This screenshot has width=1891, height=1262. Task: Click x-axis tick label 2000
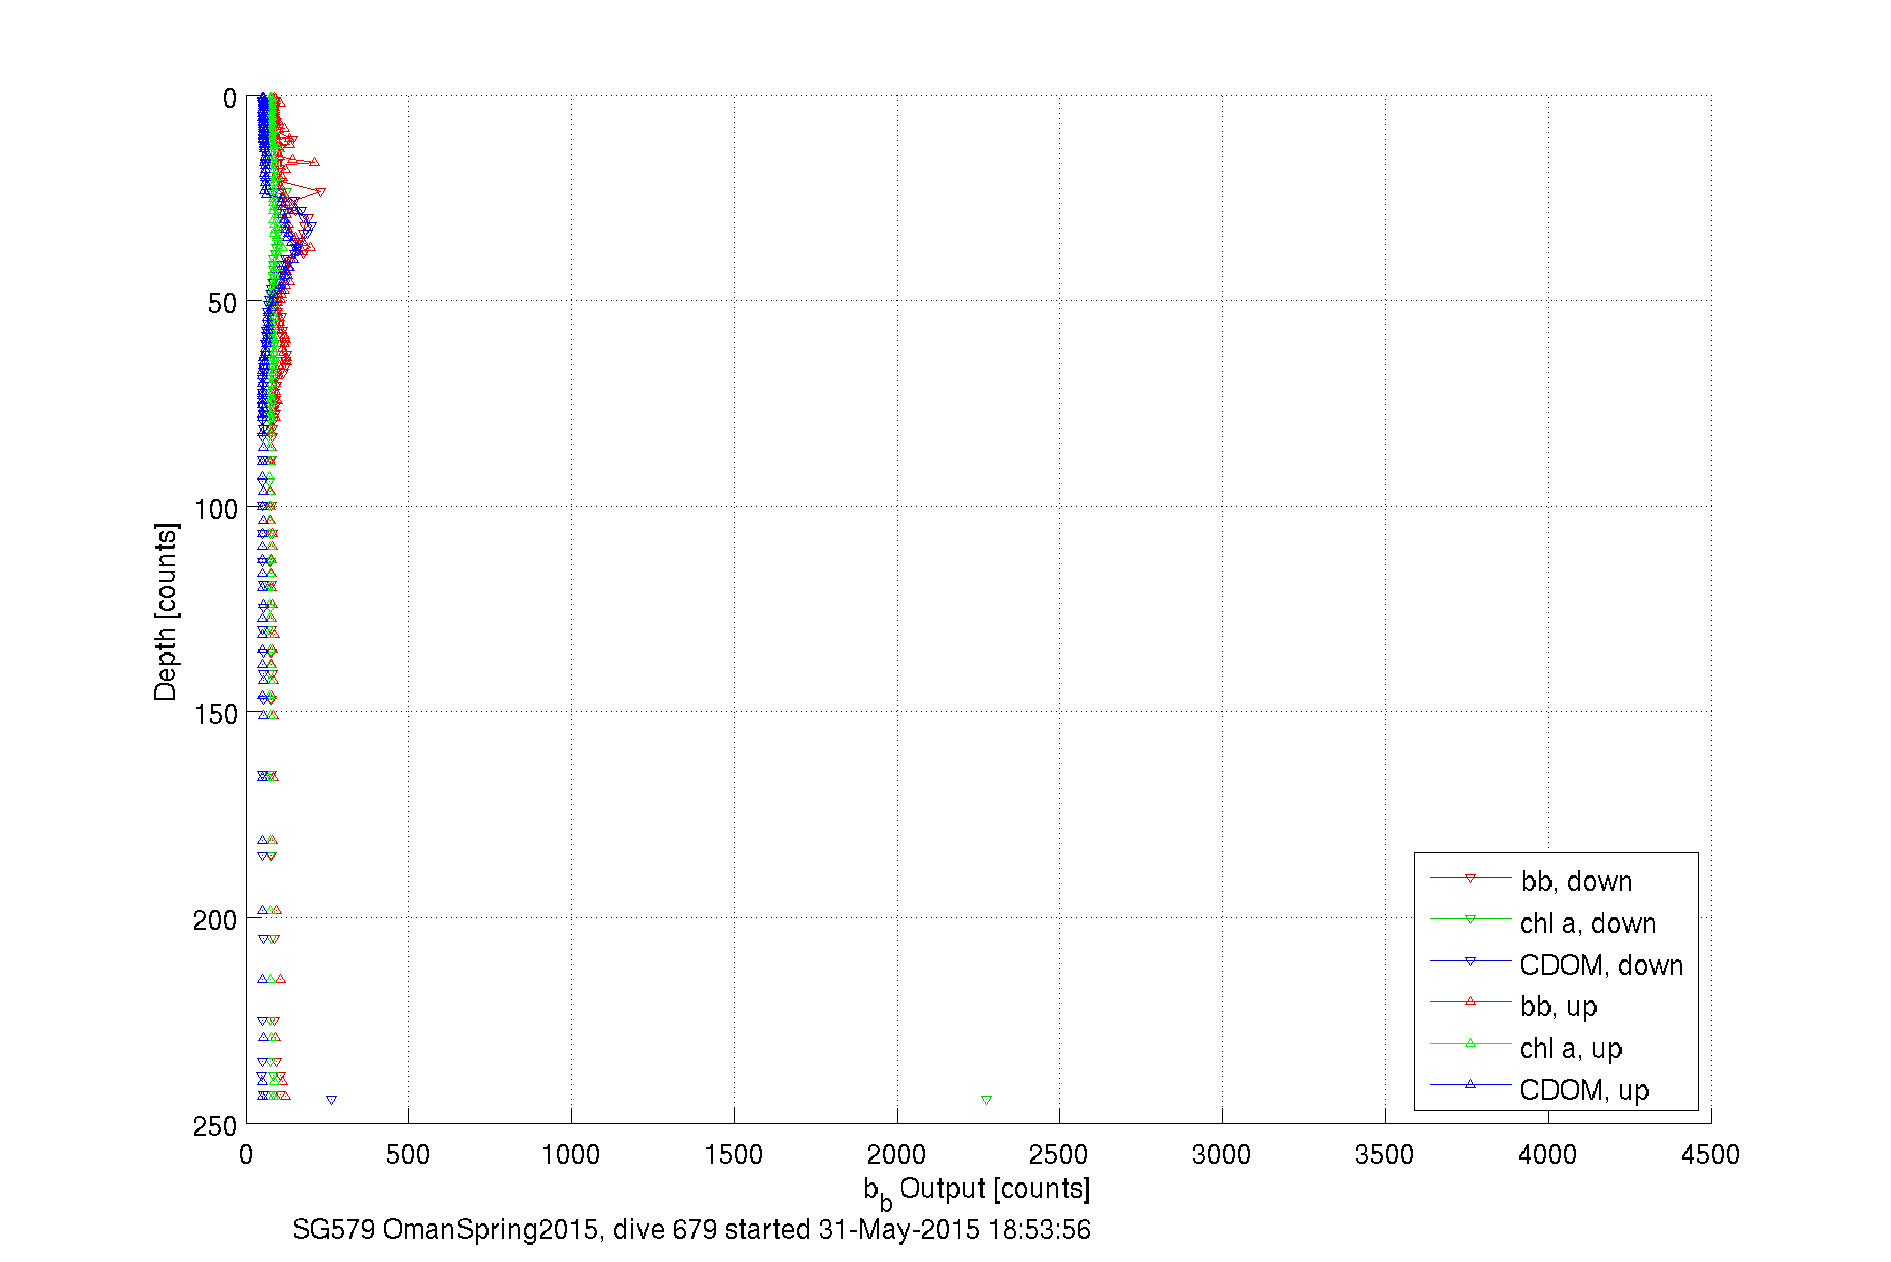(896, 1155)
